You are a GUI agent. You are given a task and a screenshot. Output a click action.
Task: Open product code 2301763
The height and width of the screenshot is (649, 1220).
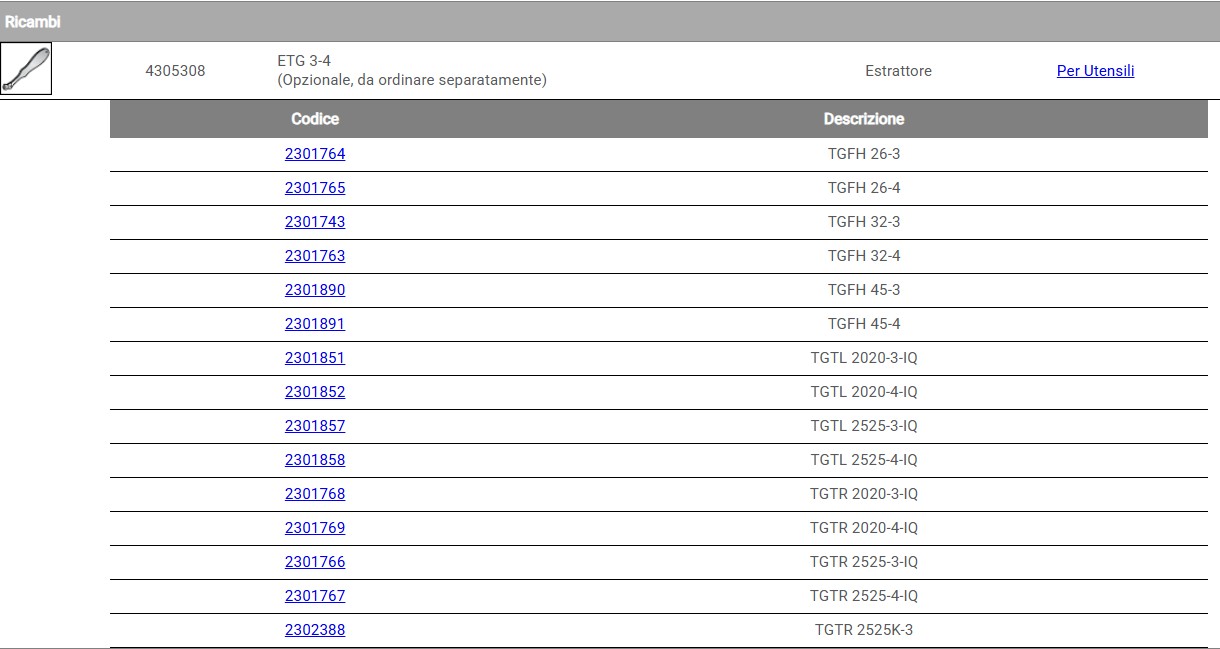315,256
